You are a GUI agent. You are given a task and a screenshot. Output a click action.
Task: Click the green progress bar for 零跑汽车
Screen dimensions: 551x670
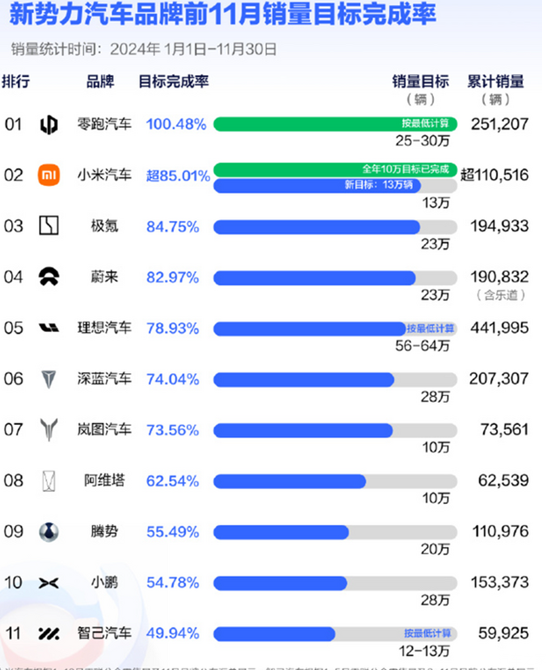335,124
